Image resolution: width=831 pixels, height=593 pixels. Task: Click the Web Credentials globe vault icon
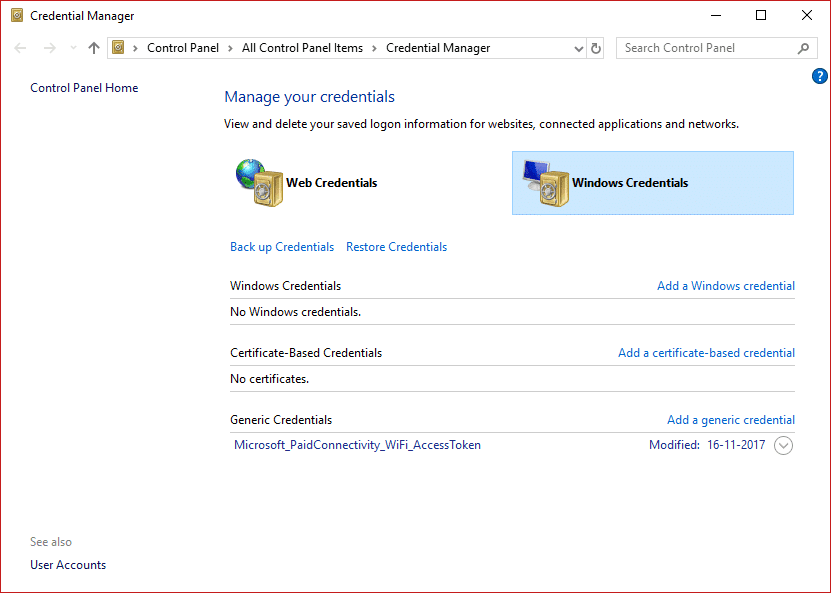256,183
